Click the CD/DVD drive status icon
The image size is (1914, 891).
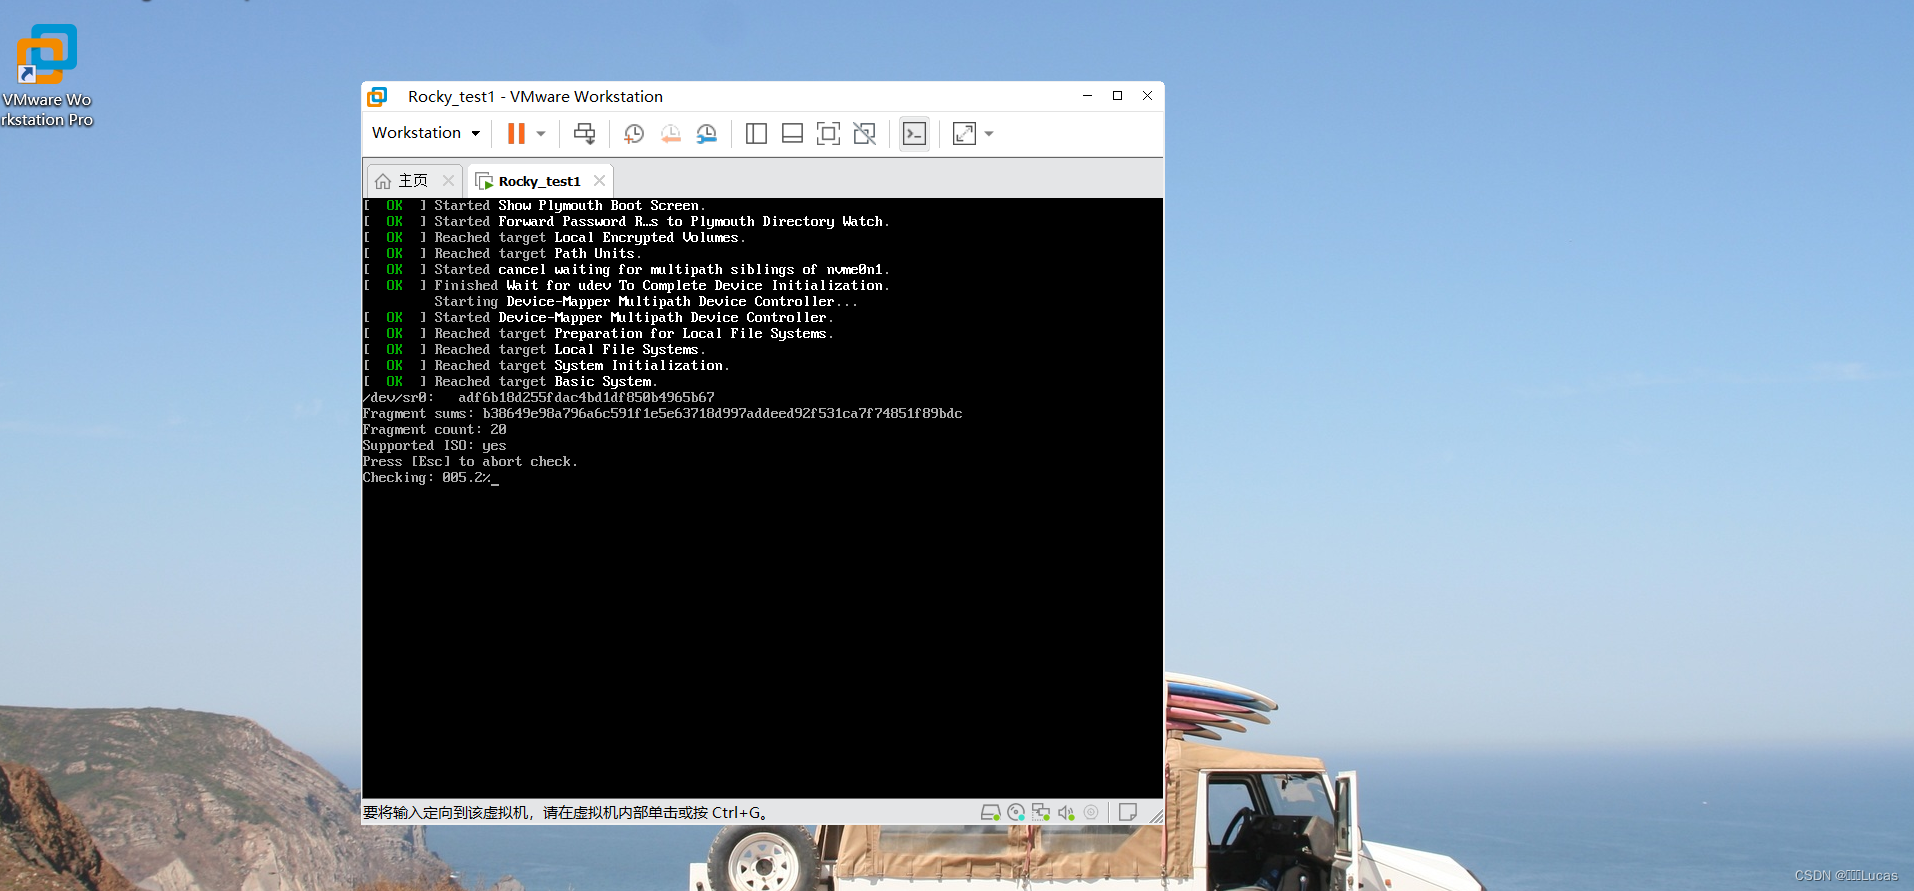[1016, 812]
